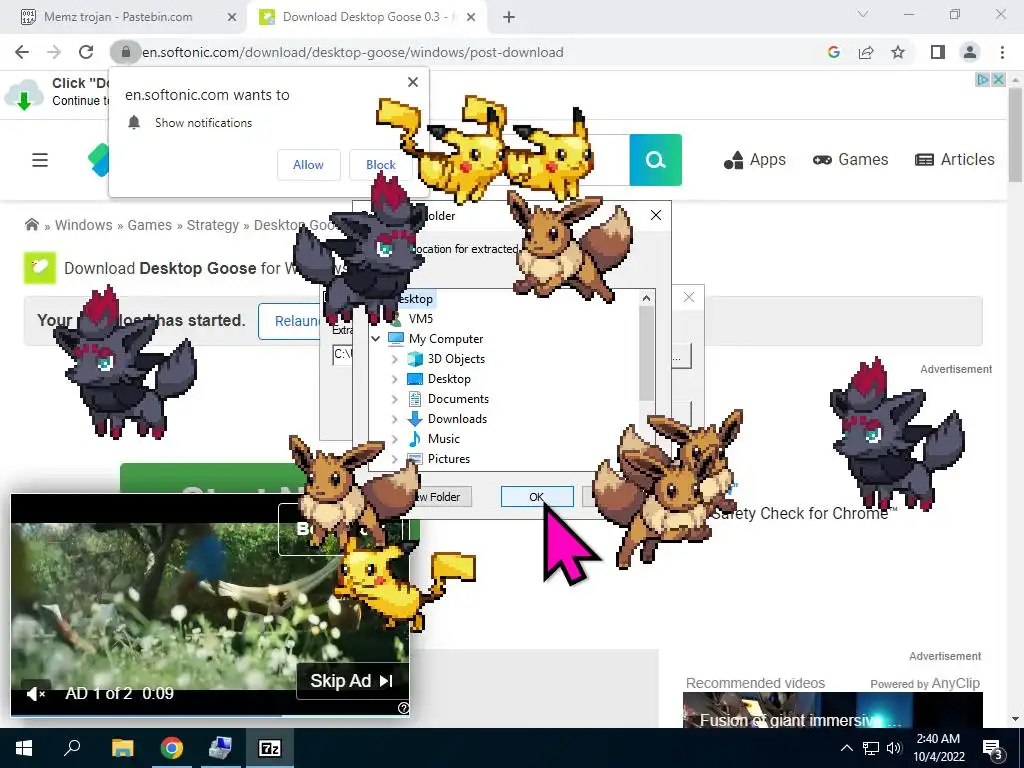Show hidden system tray icons

tap(846, 748)
